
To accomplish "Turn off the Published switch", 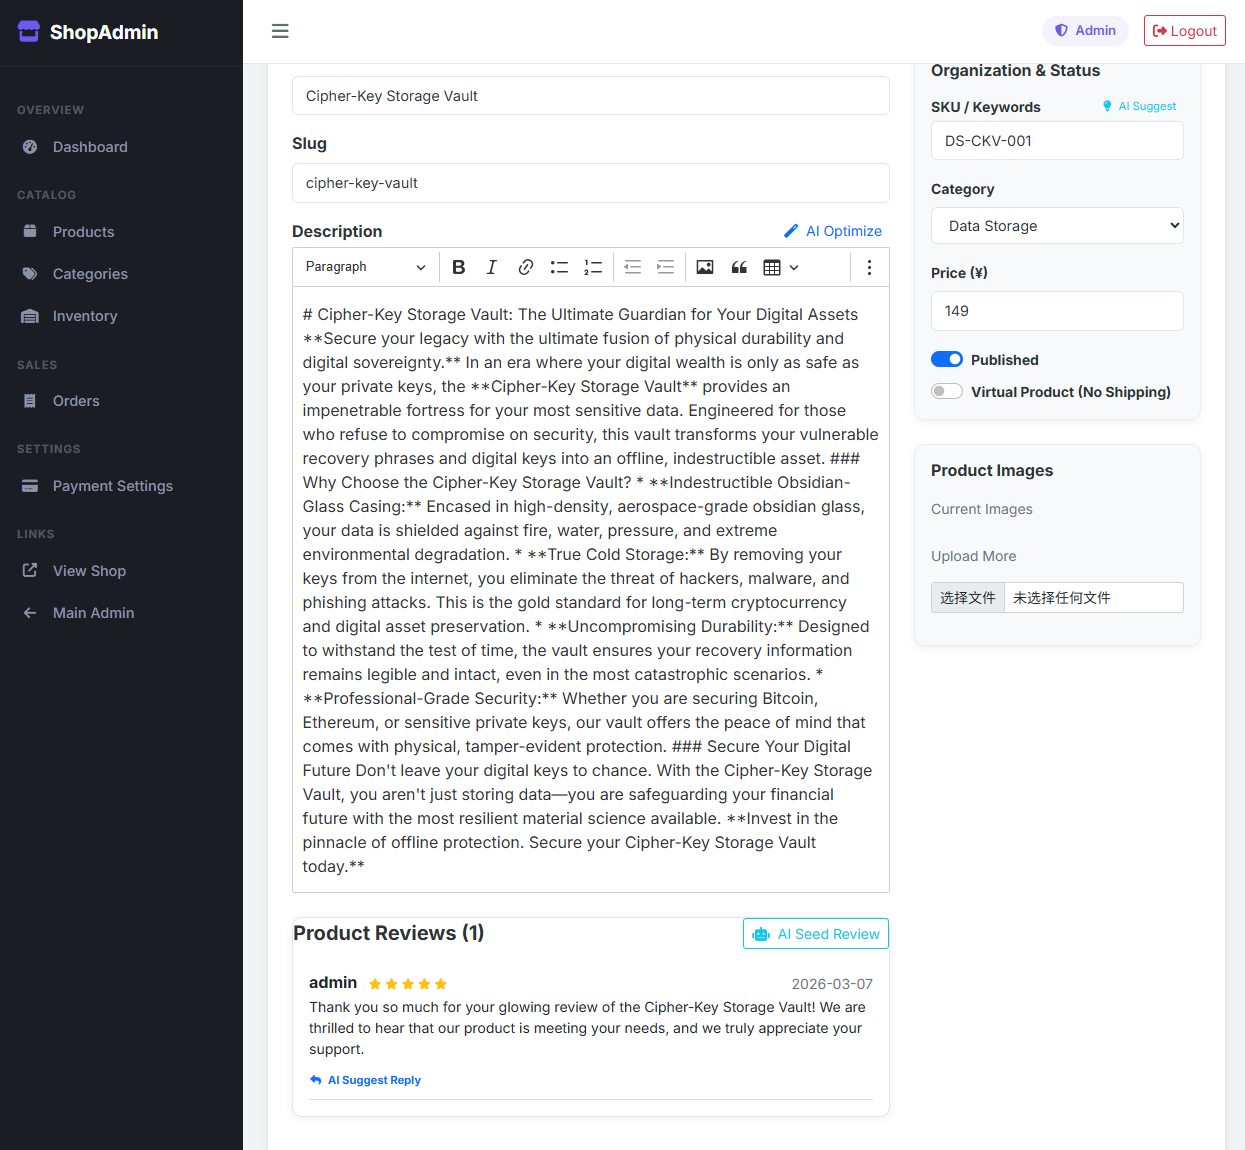I will [x=947, y=360].
